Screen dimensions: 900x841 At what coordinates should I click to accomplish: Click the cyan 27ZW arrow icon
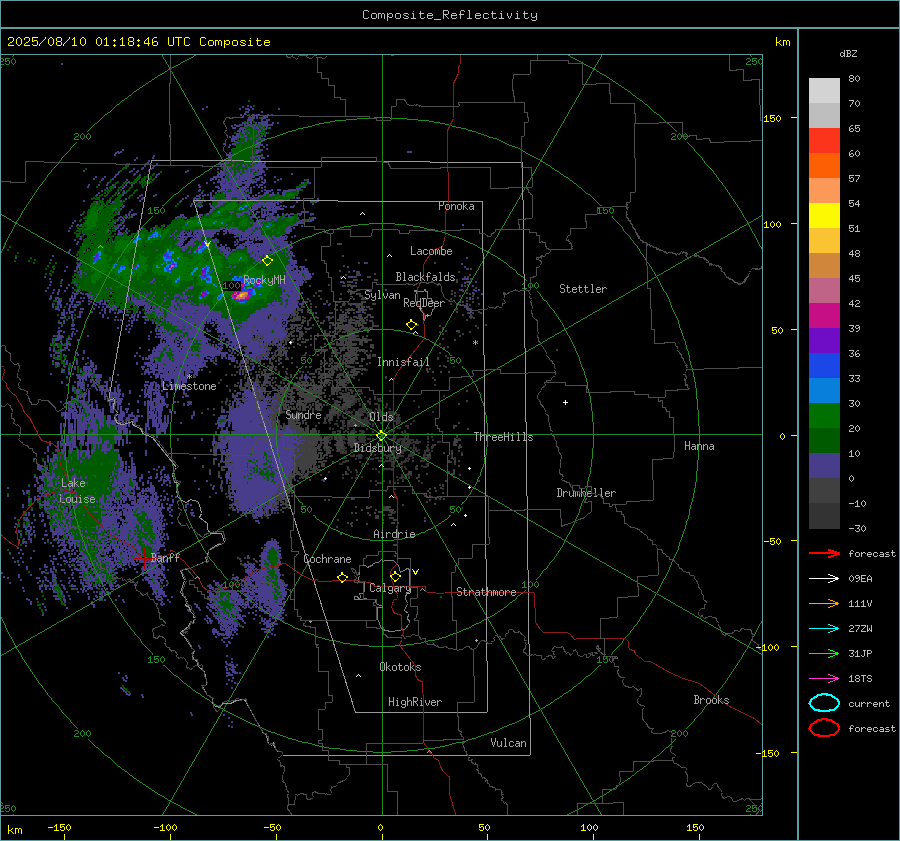[x=824, y=629]
